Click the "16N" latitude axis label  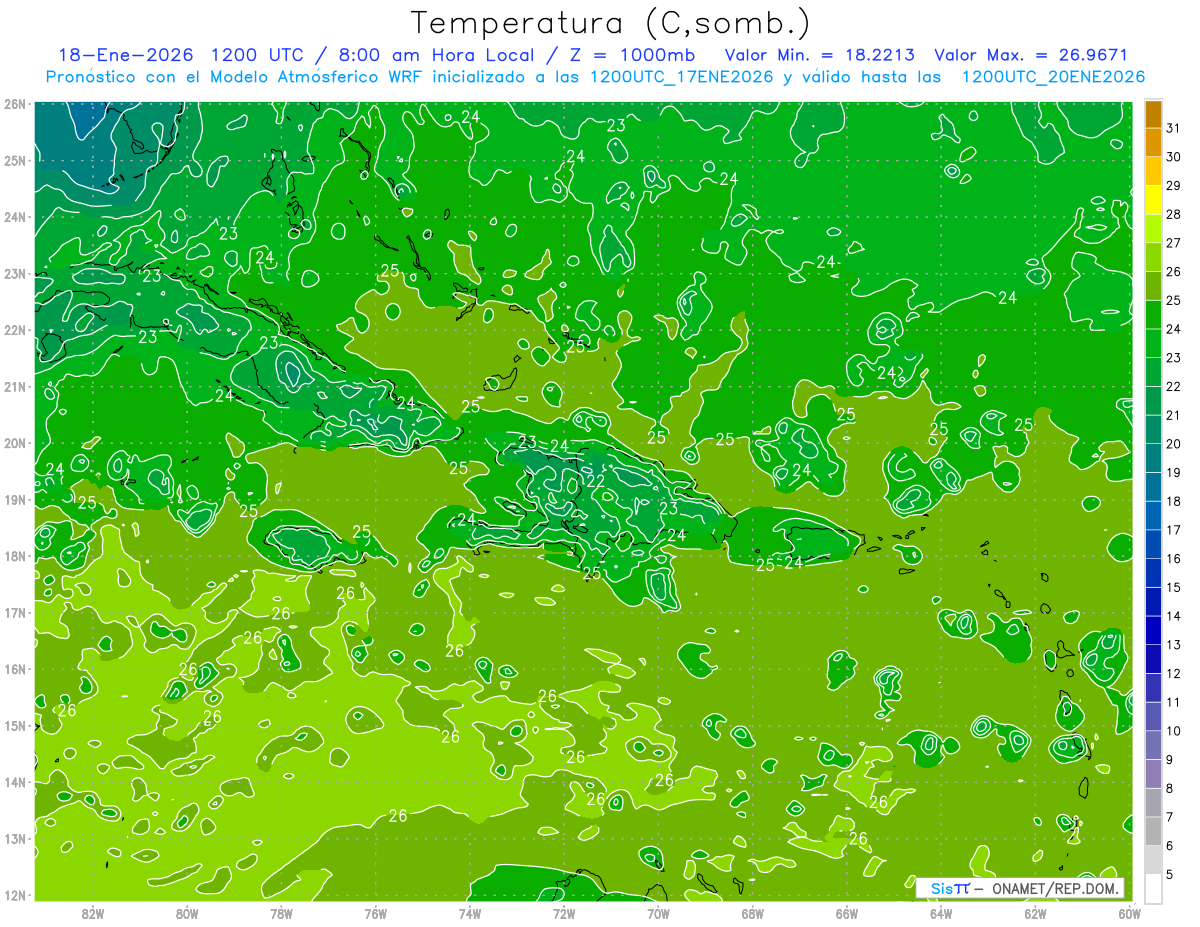[15, 669]
